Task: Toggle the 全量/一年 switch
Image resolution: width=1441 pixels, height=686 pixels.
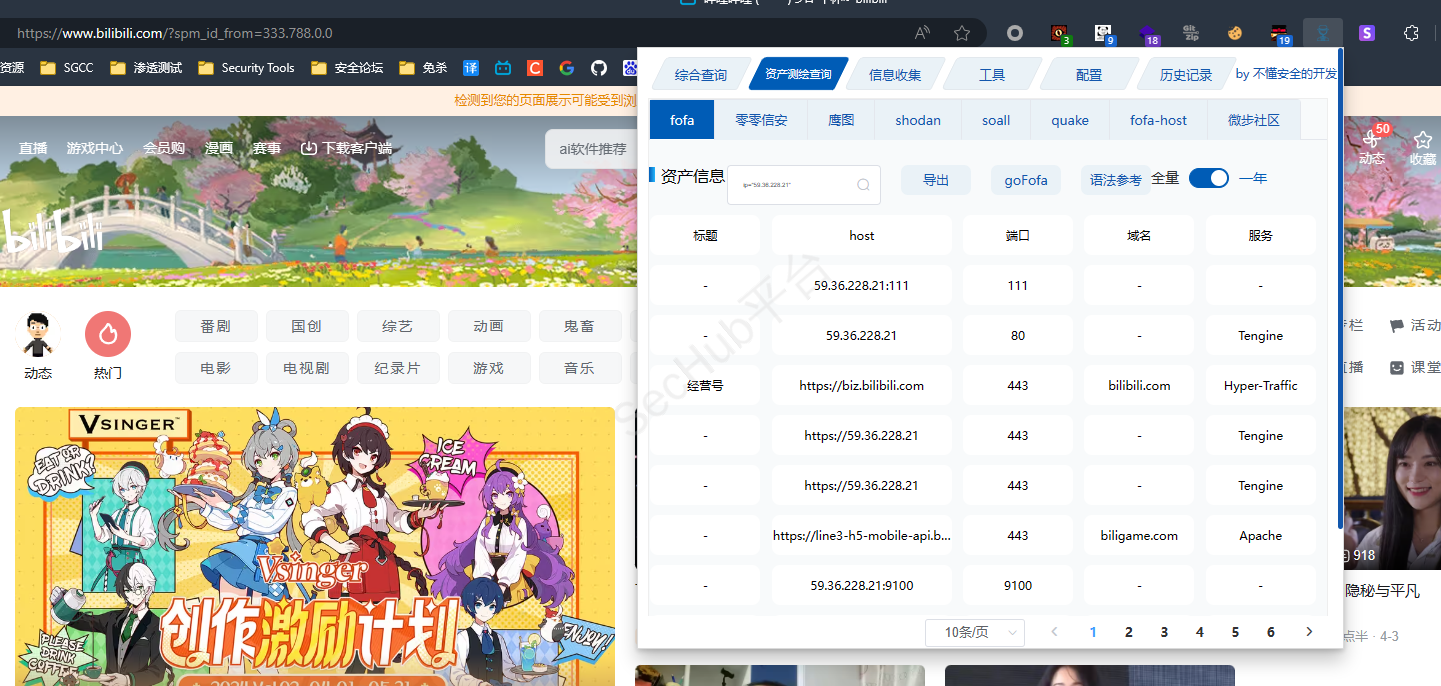Action: click(1208, 178)
